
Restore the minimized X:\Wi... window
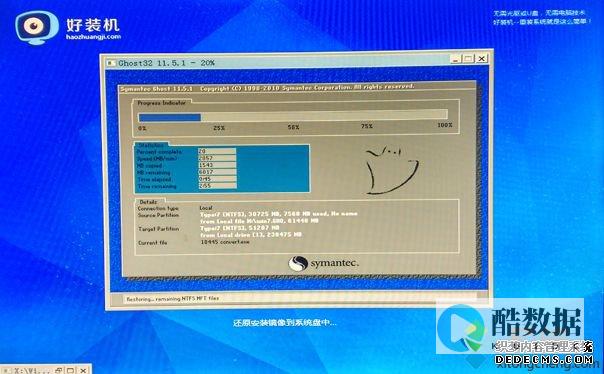pos(59,371)
